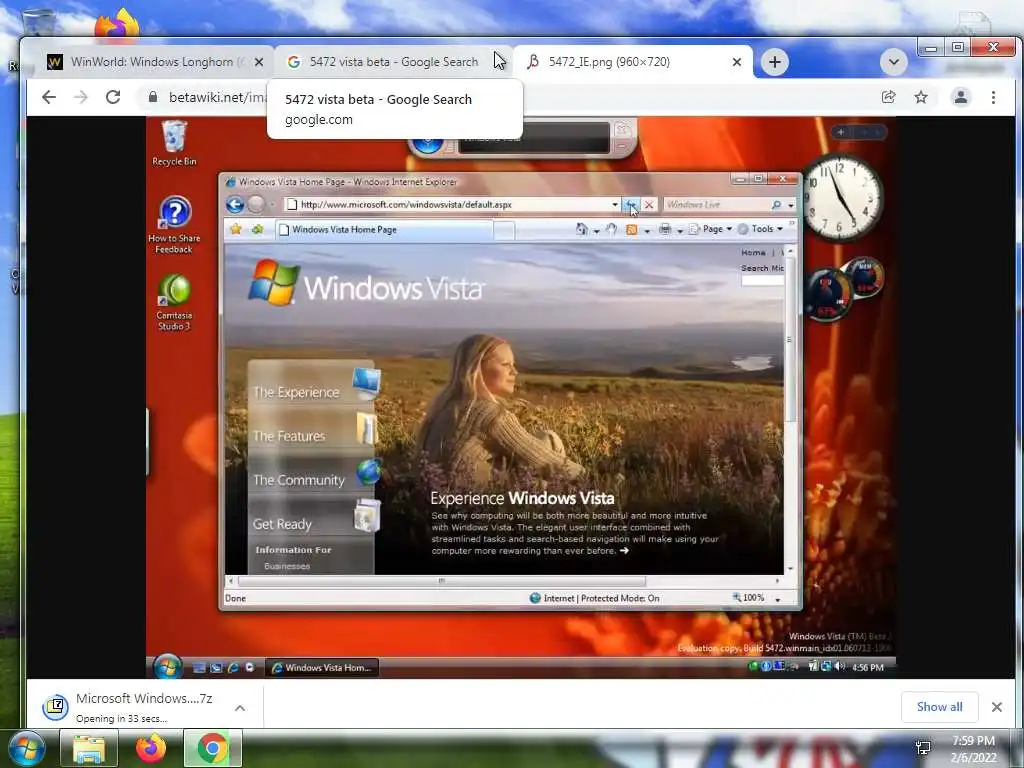Click The Experience link on the Vista page
The image size is (1024, 768).
[x=296, y=392]
